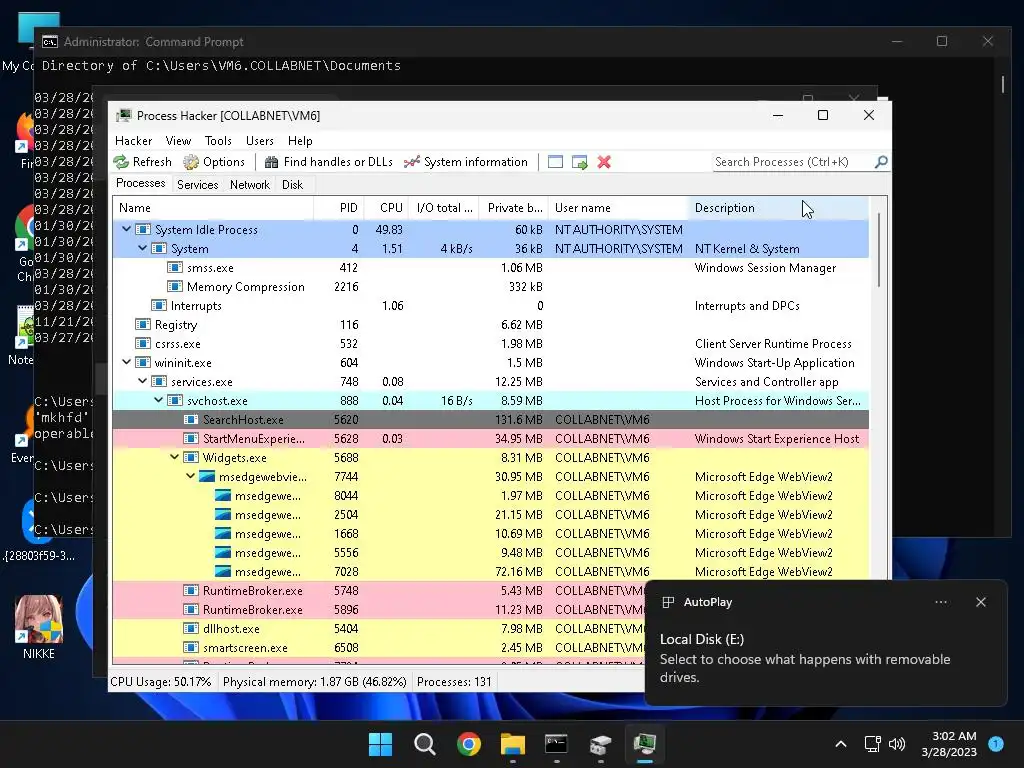
Task: Open System information window
Action: point(466,162)
